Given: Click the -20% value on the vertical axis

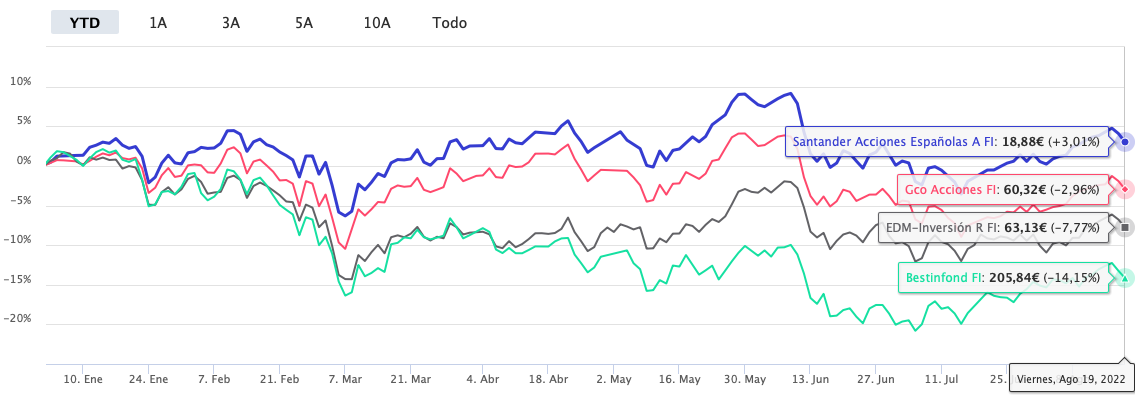Looking at the screenshot, I should coord(19,319).
